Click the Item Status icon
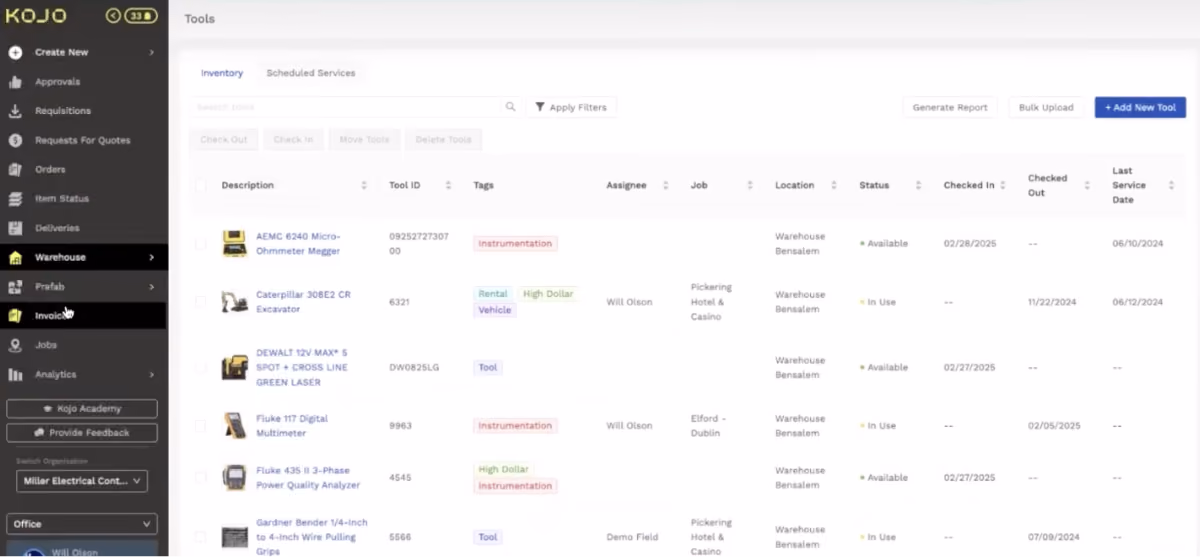Image resolution: width=1200 pixels, height=557 pixels. pyautogui.click(x=15, y=199)
